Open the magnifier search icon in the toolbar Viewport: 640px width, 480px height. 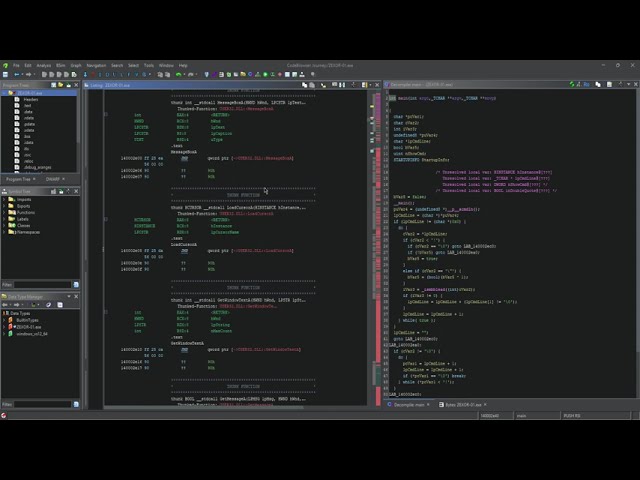coord(313,74)
